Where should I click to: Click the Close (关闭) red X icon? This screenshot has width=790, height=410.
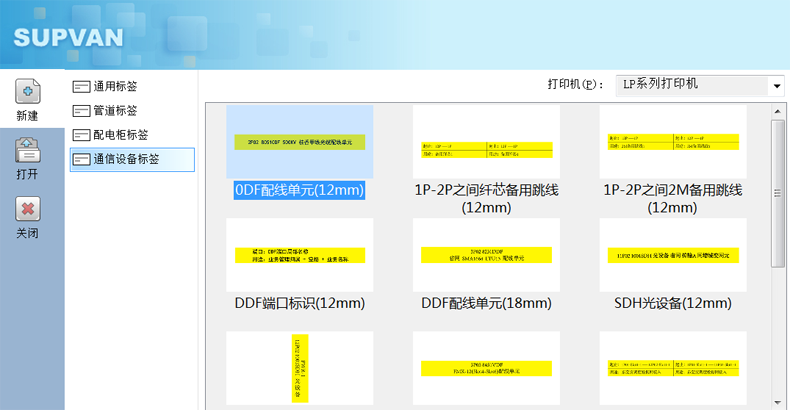[27, 209]
